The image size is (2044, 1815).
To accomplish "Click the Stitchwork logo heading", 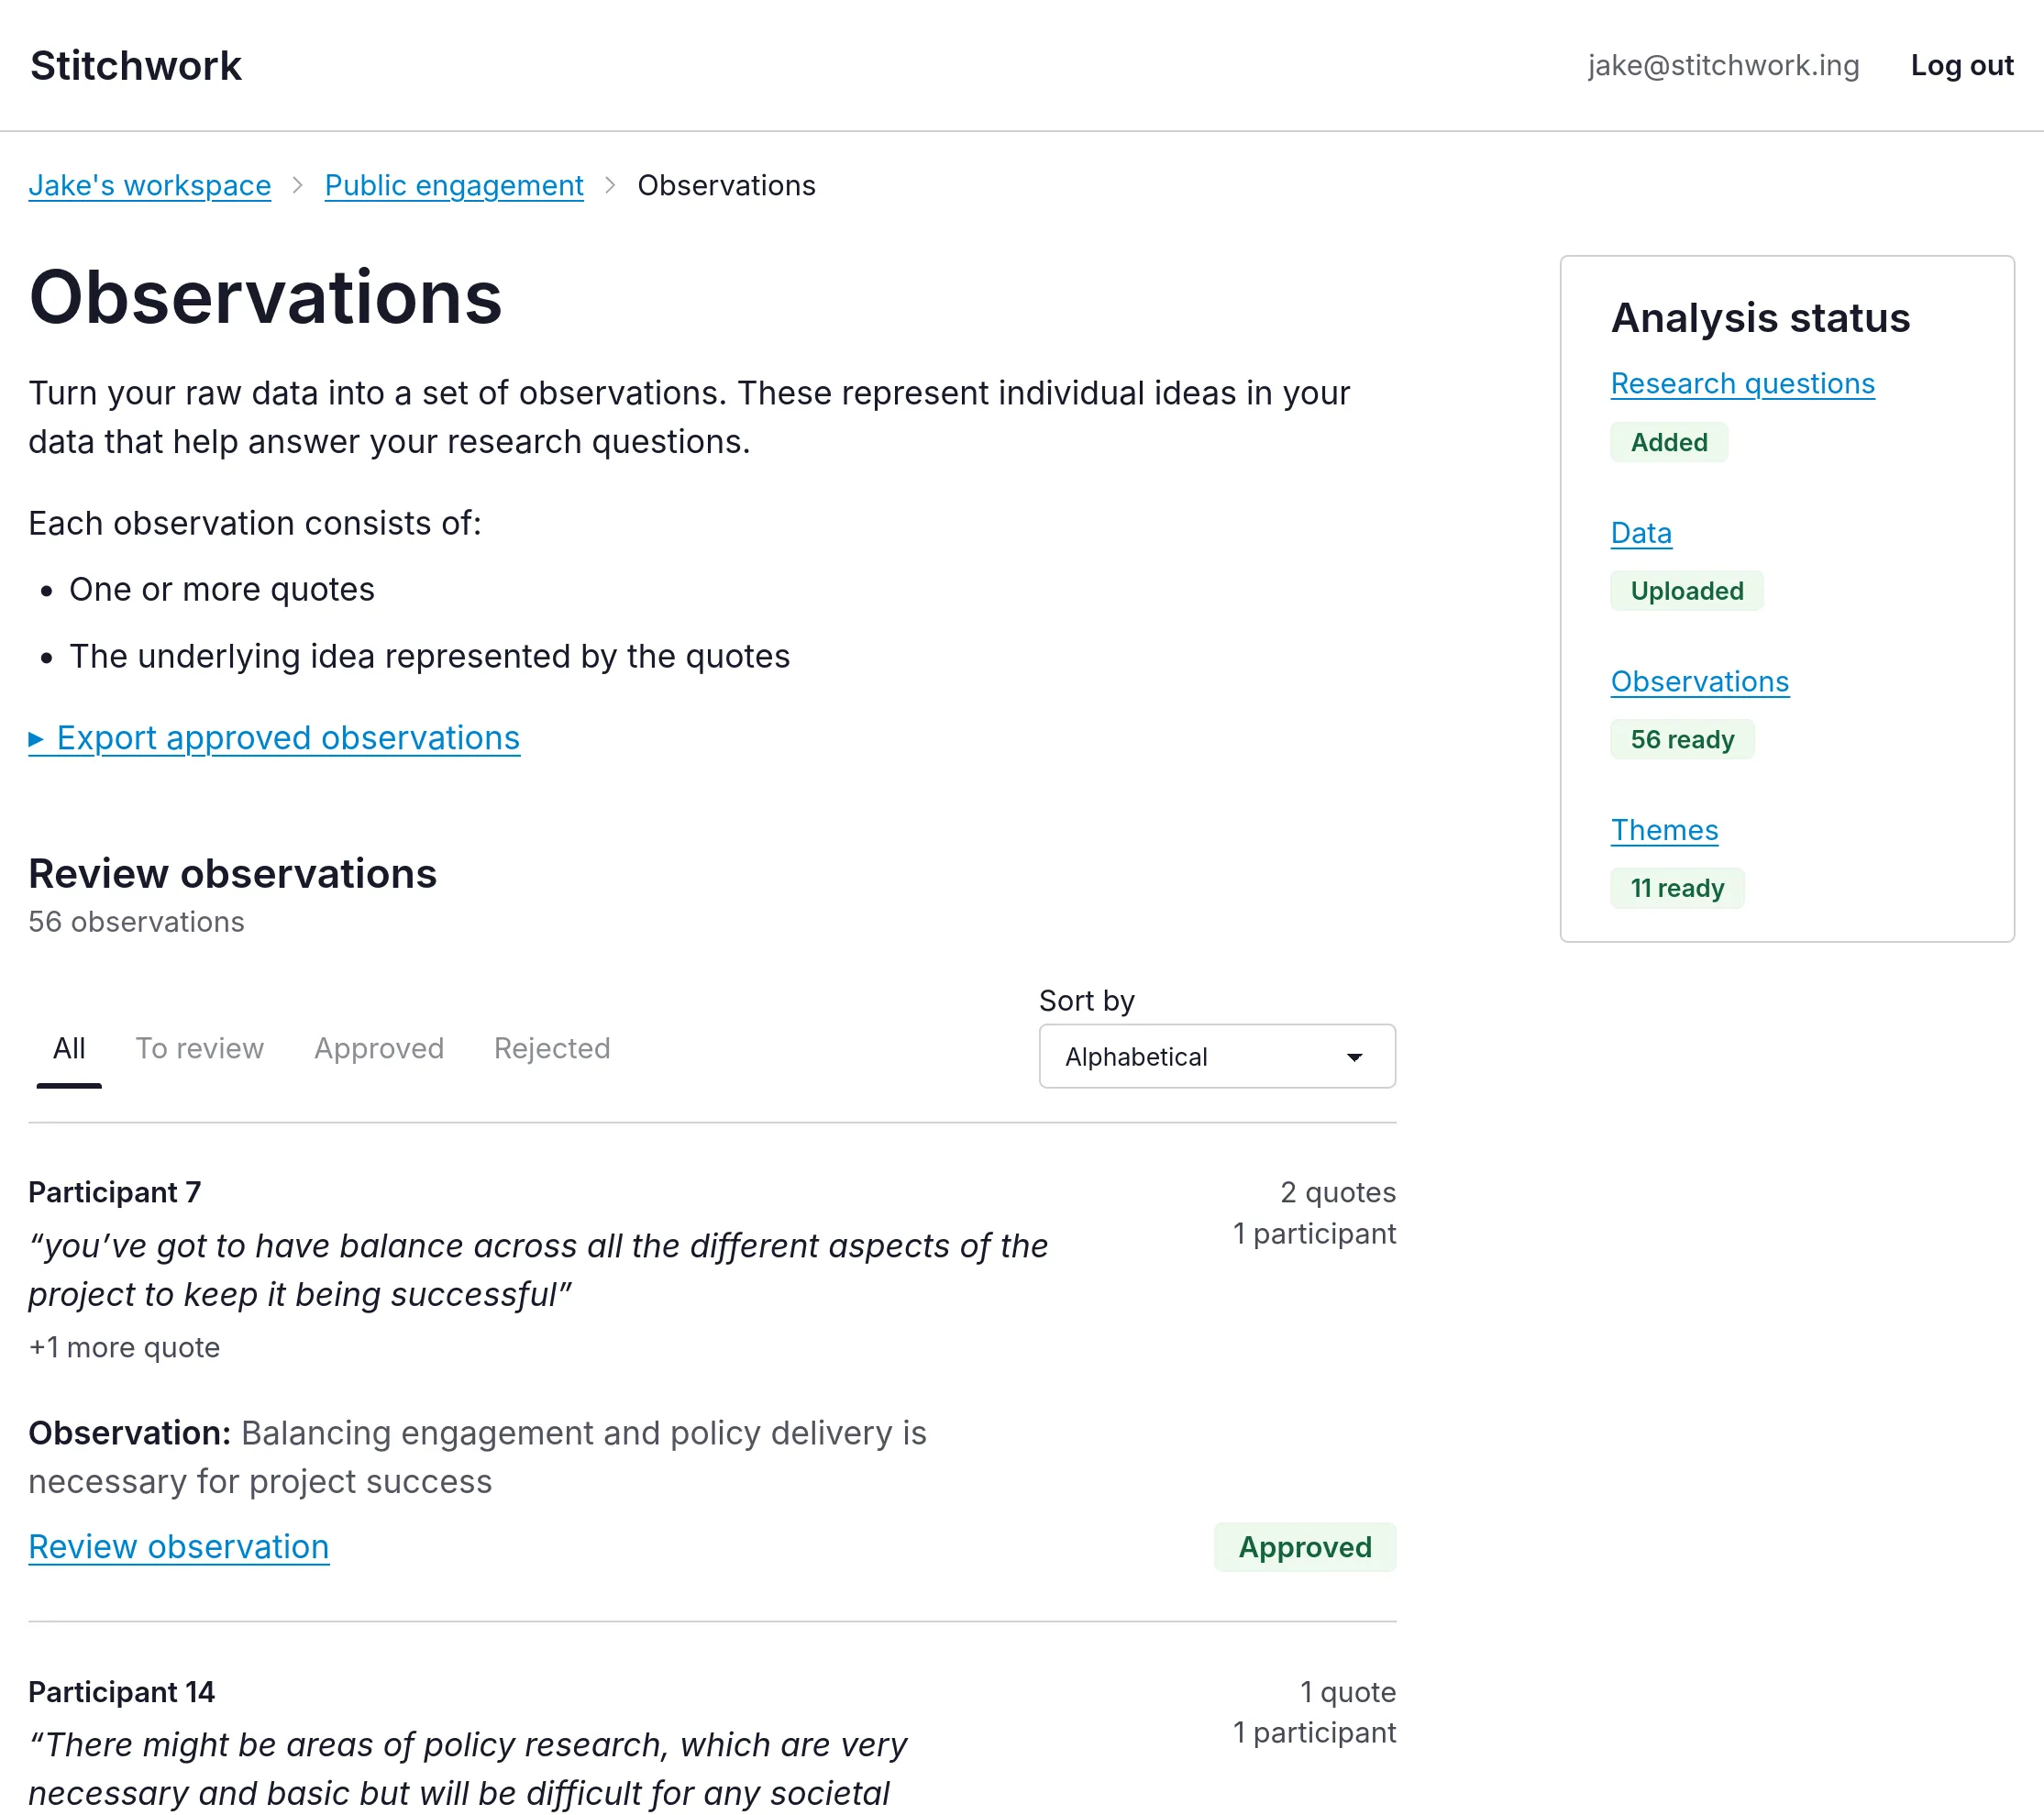I will point(136,66).
